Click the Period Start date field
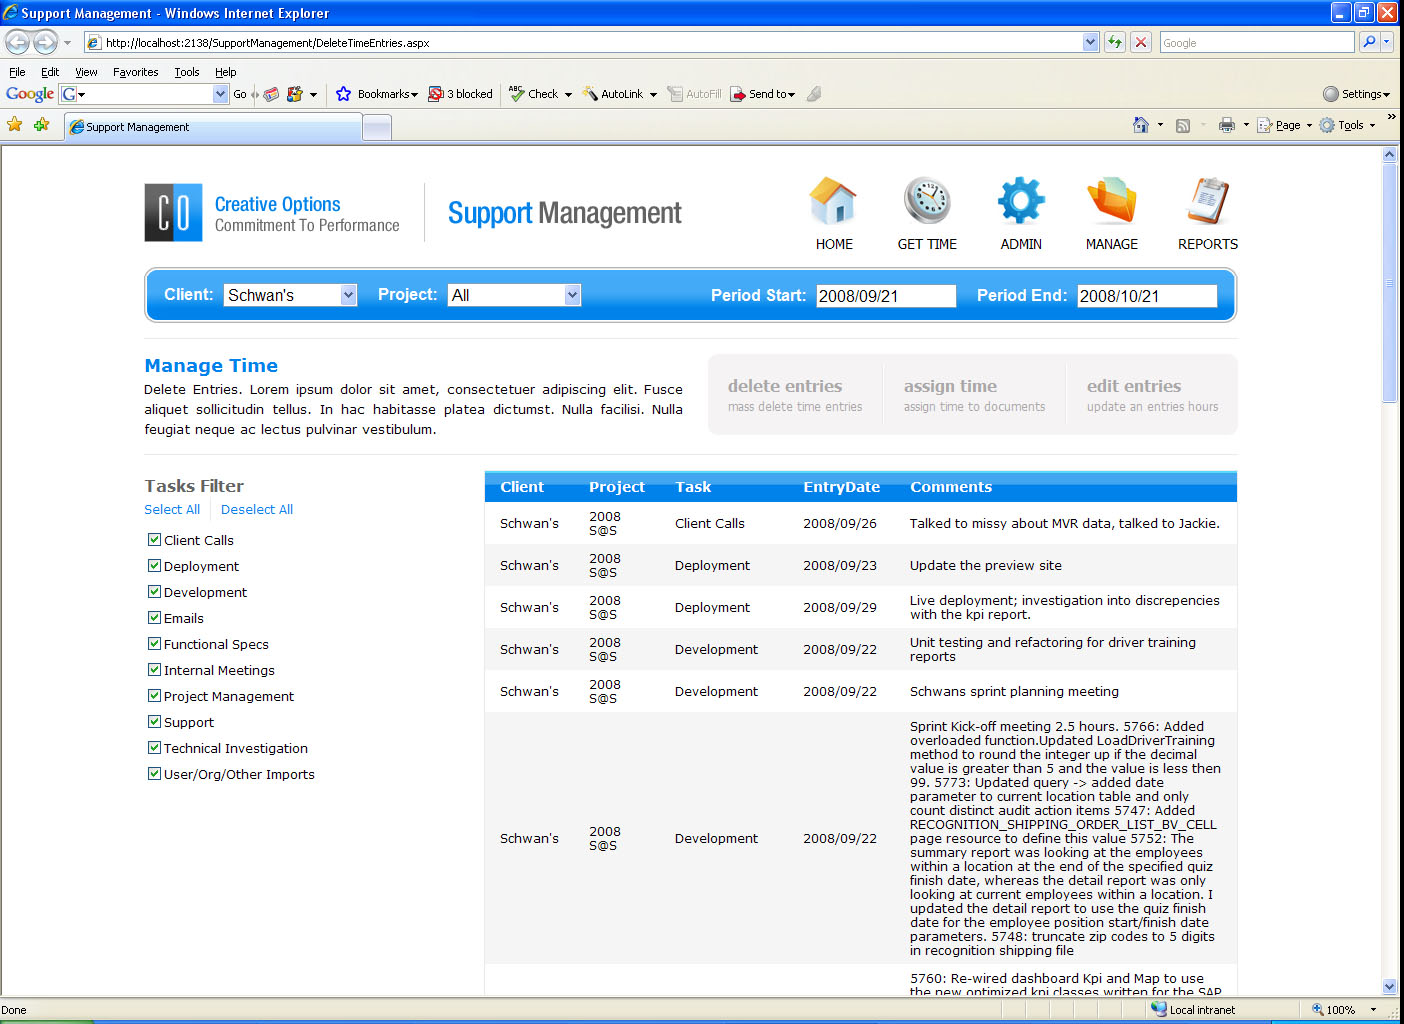The image size is (1404, 1024). point(885,296)
